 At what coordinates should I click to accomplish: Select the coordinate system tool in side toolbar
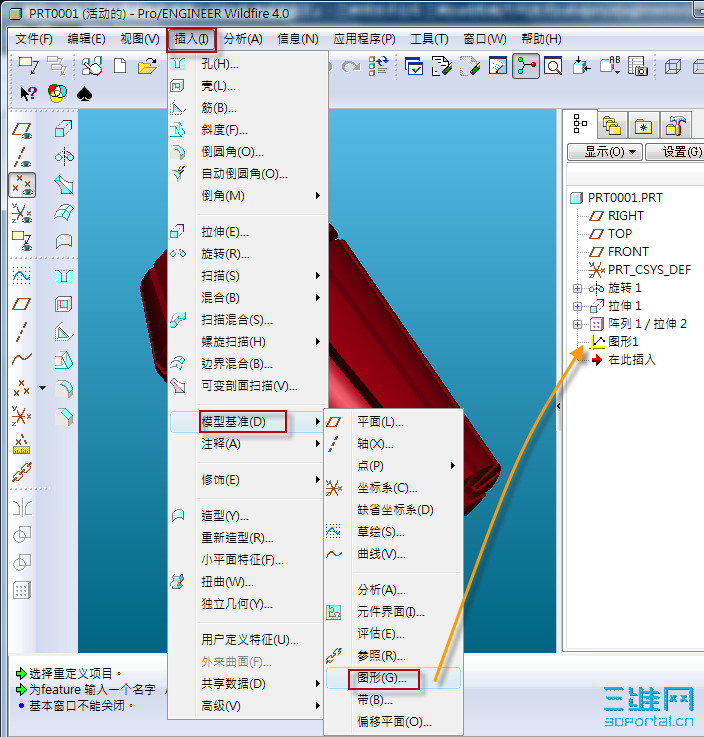[21, 416]
